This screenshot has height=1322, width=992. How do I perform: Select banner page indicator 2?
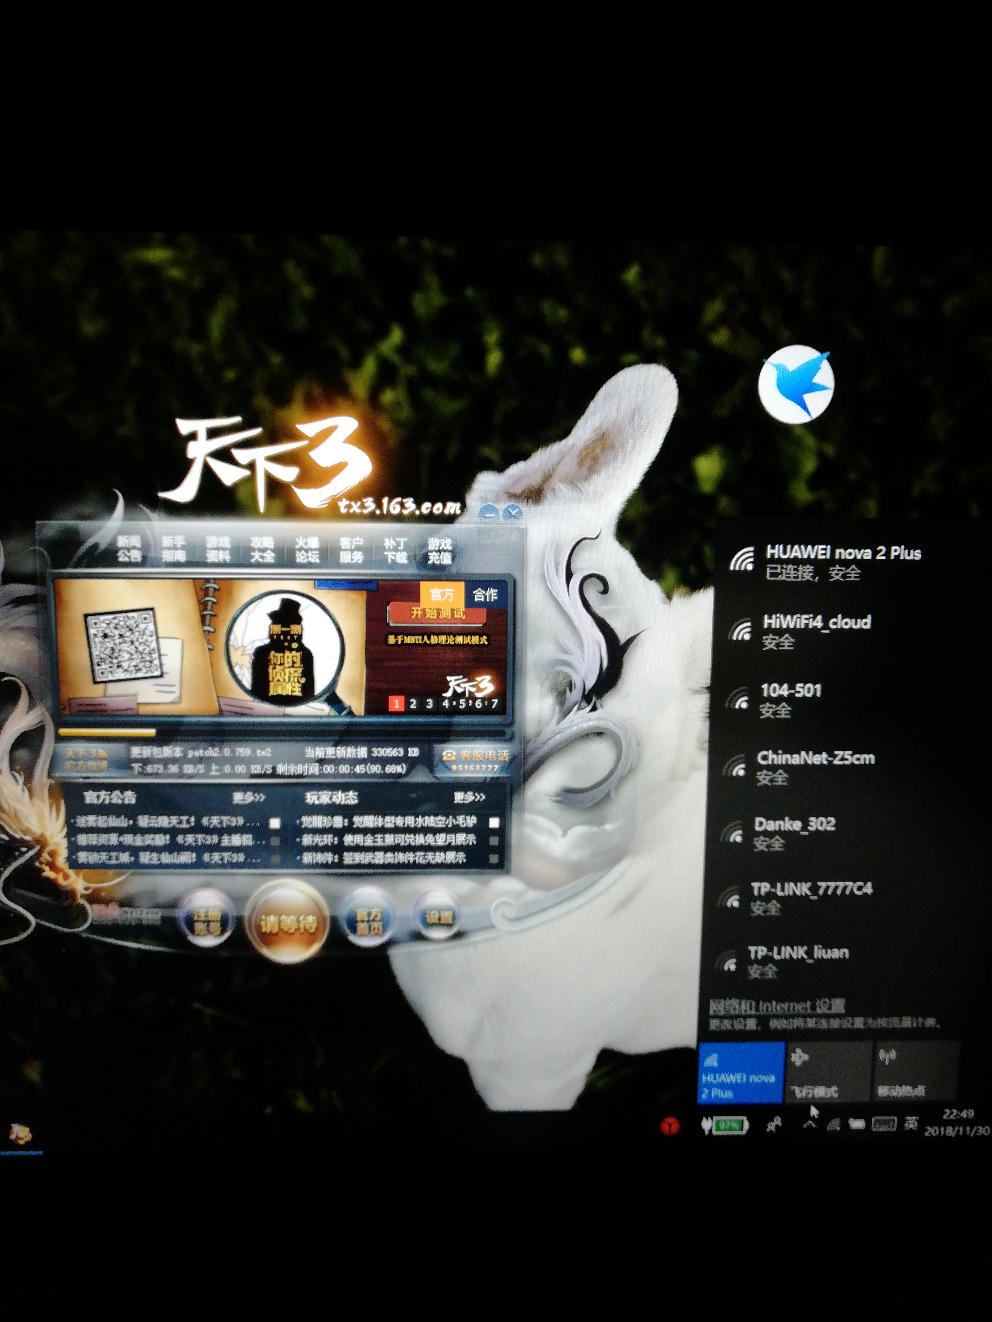[413, 704]
